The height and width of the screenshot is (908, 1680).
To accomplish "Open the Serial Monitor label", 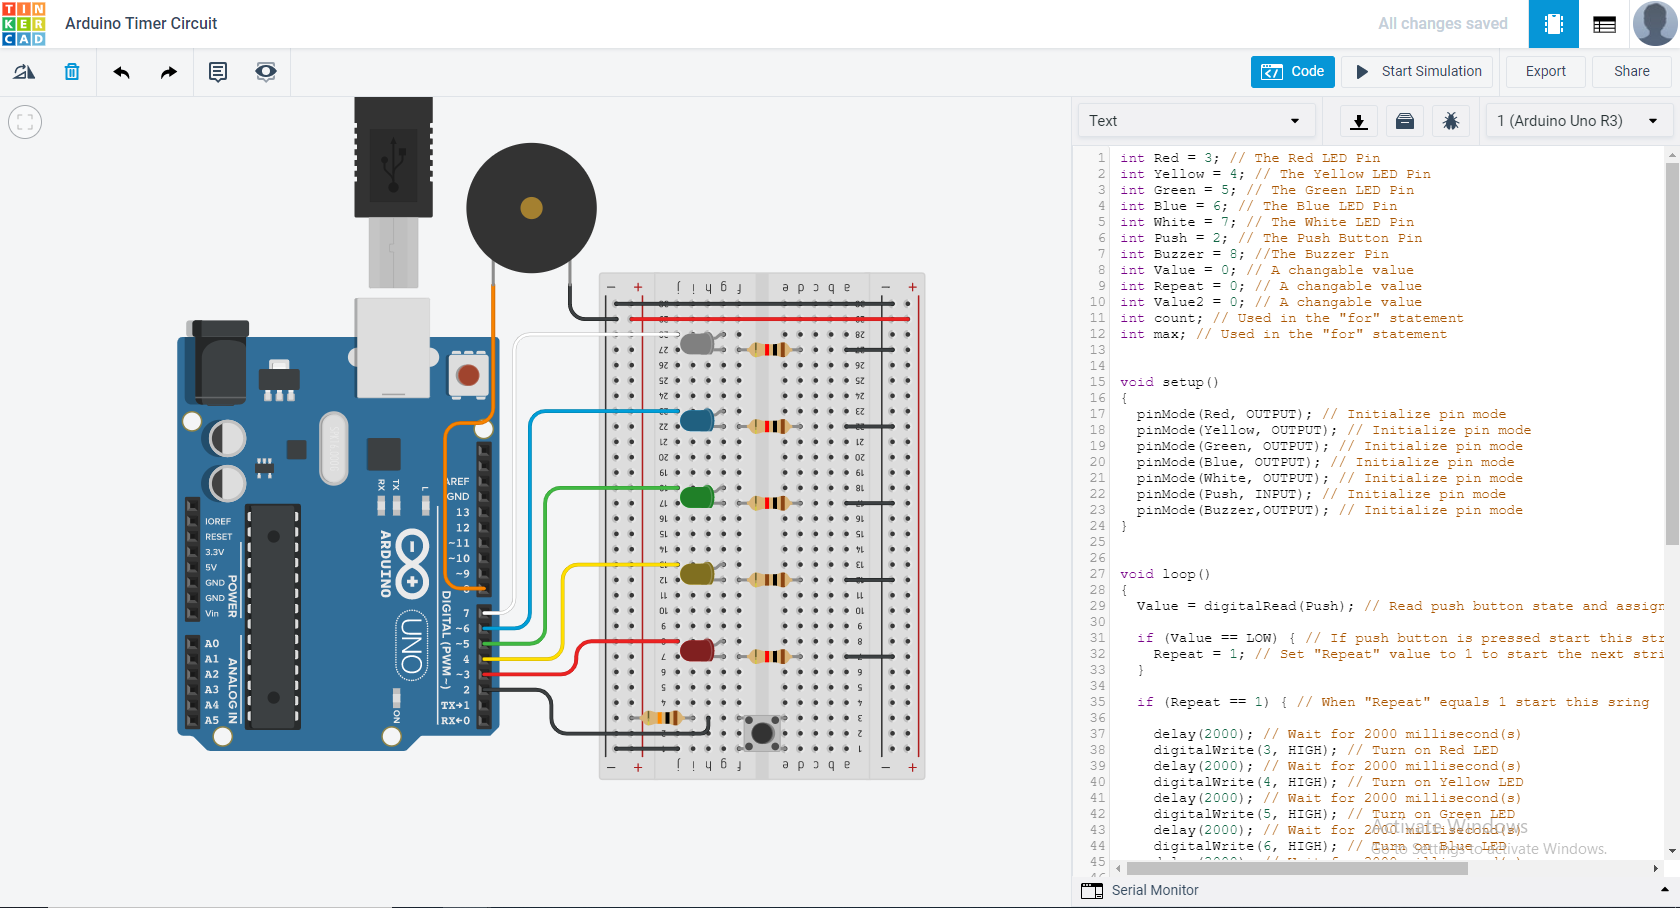I will click(x=1155, y=890).
